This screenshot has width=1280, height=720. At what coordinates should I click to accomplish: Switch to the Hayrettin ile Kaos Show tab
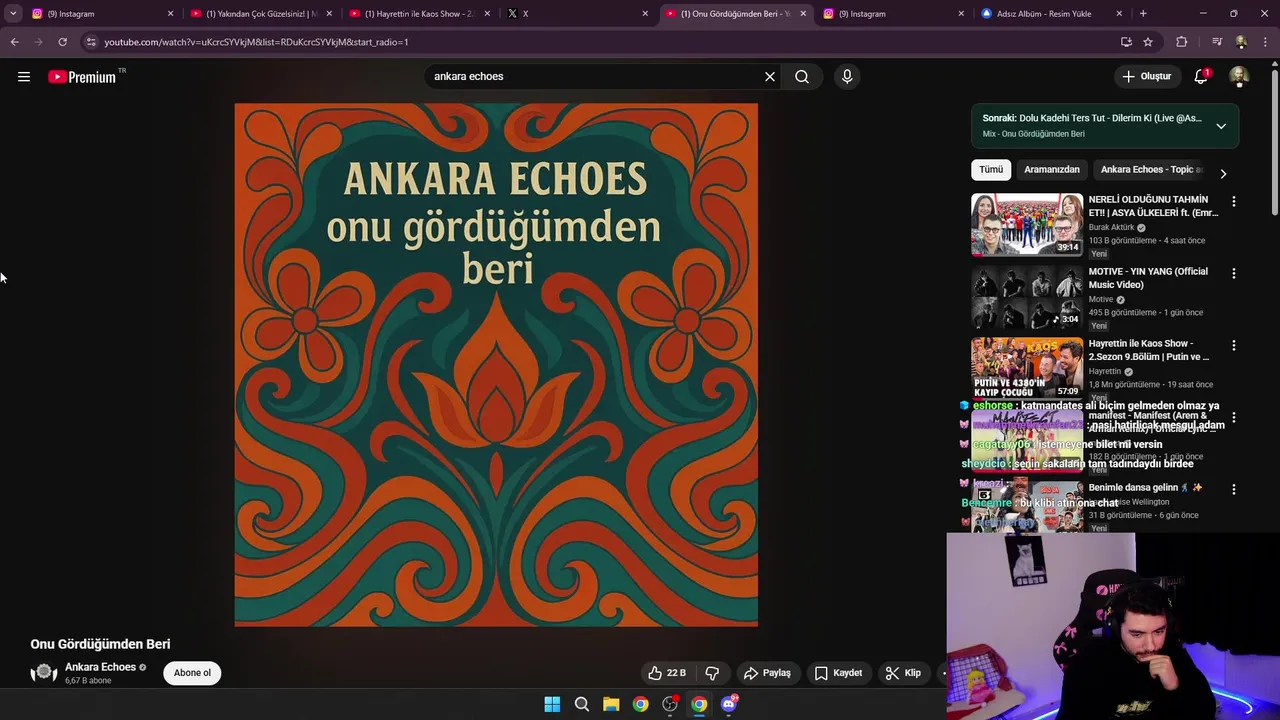click(420, 14)
